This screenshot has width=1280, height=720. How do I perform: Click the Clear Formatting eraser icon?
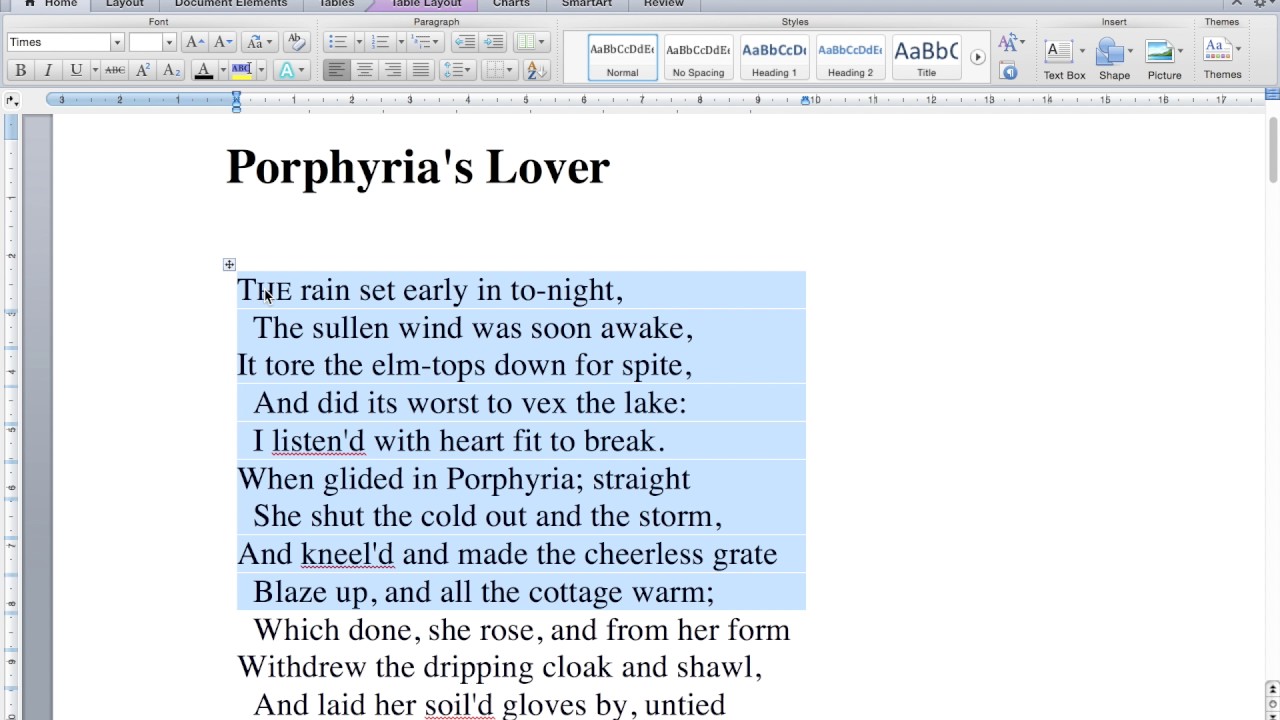coord(295,42)
